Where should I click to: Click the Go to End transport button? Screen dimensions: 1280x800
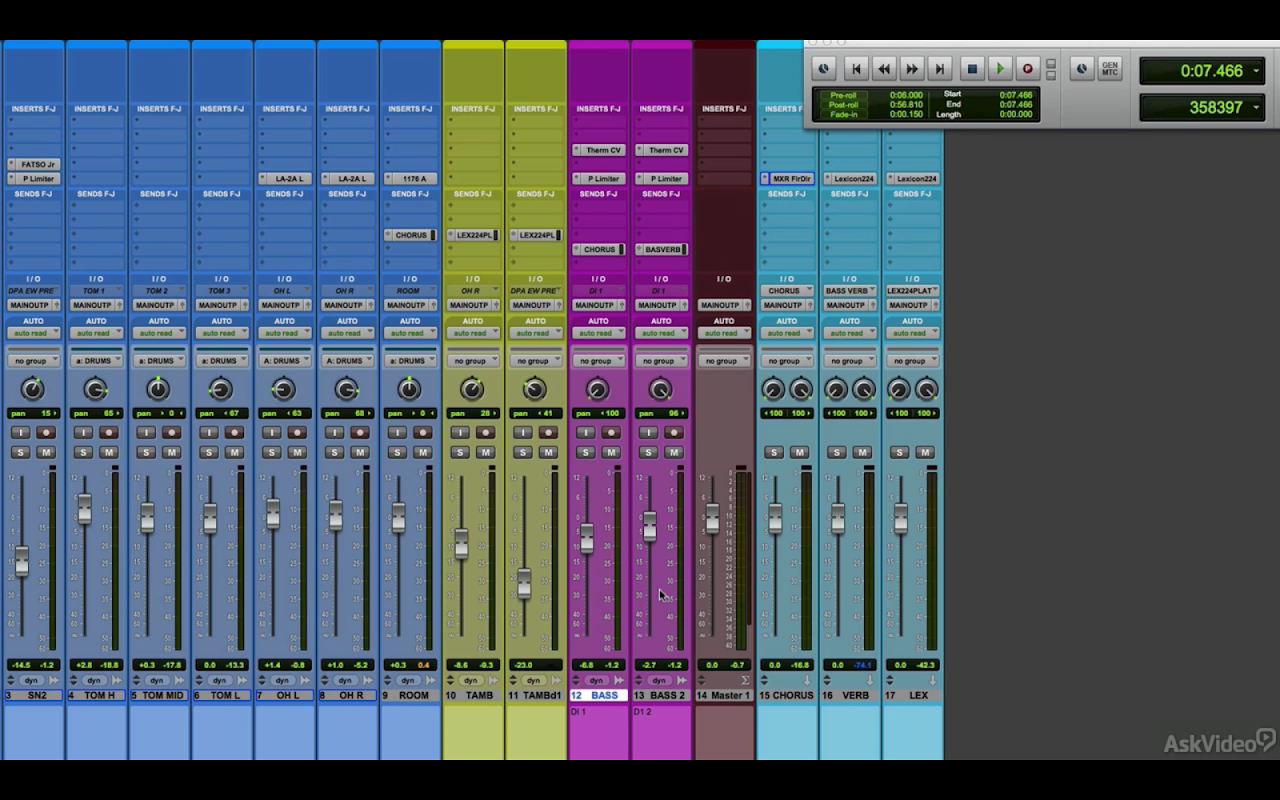939,69
